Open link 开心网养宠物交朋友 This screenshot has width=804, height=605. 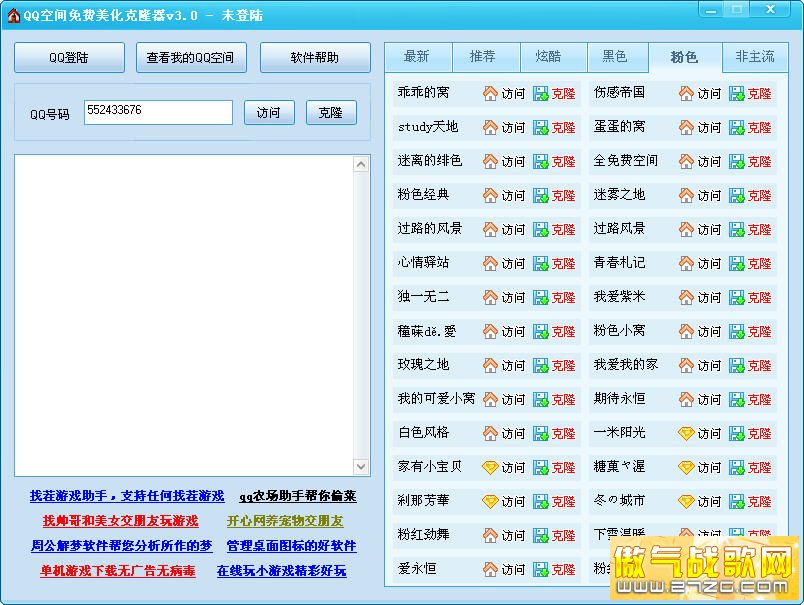(x=285, y=521)
